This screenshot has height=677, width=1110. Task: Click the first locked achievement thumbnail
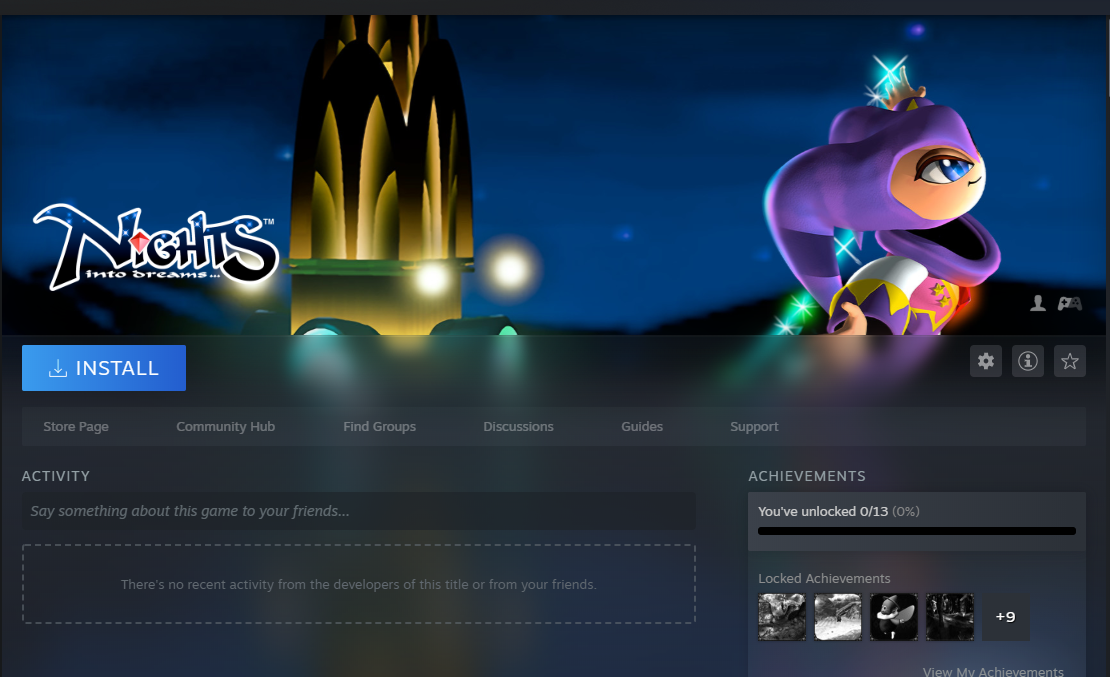point(782,617)
